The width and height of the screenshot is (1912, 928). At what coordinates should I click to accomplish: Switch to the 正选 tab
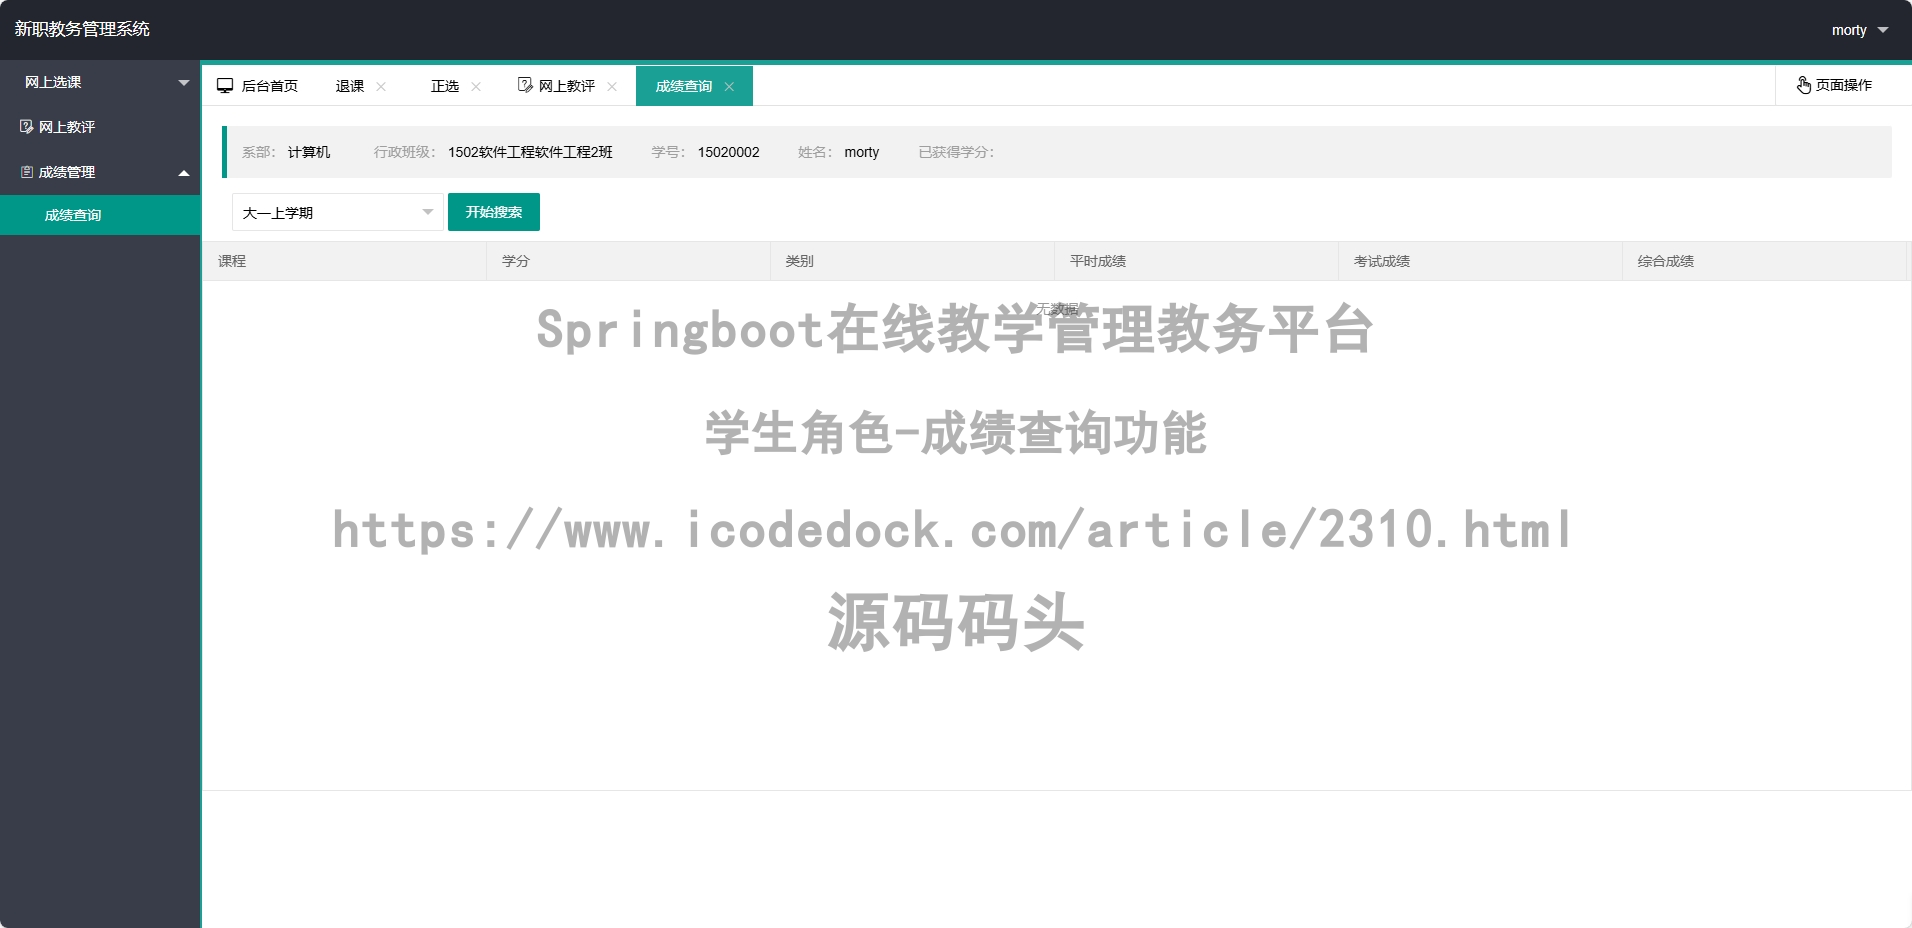click(x=445, y=86)
